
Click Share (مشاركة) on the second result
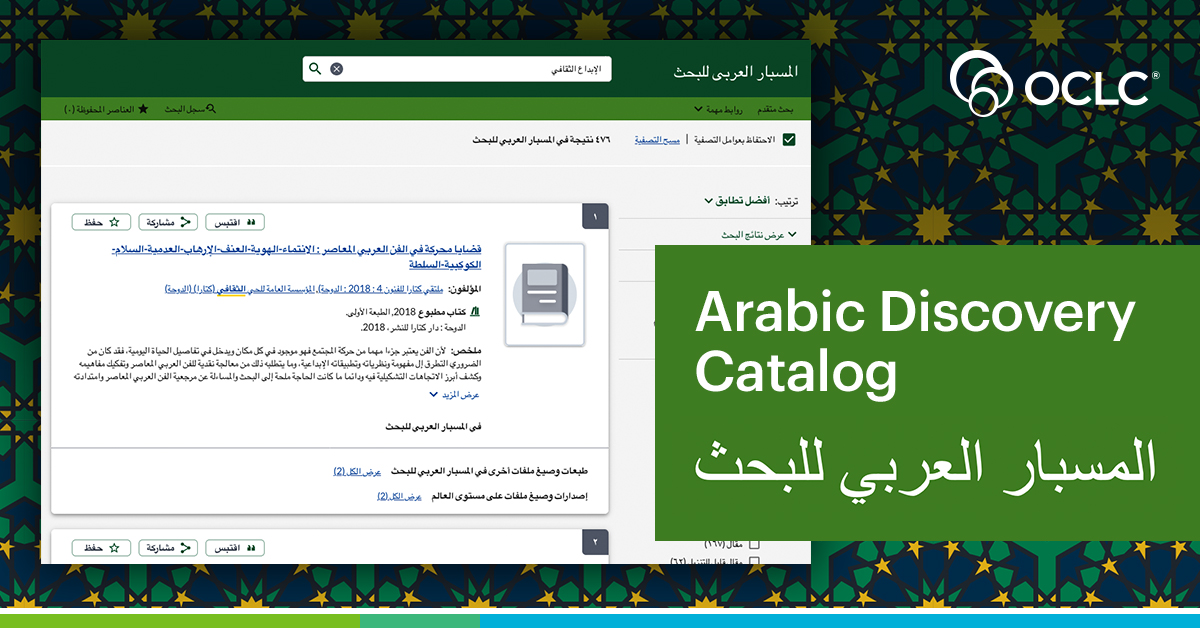click(x=168, y=548)
